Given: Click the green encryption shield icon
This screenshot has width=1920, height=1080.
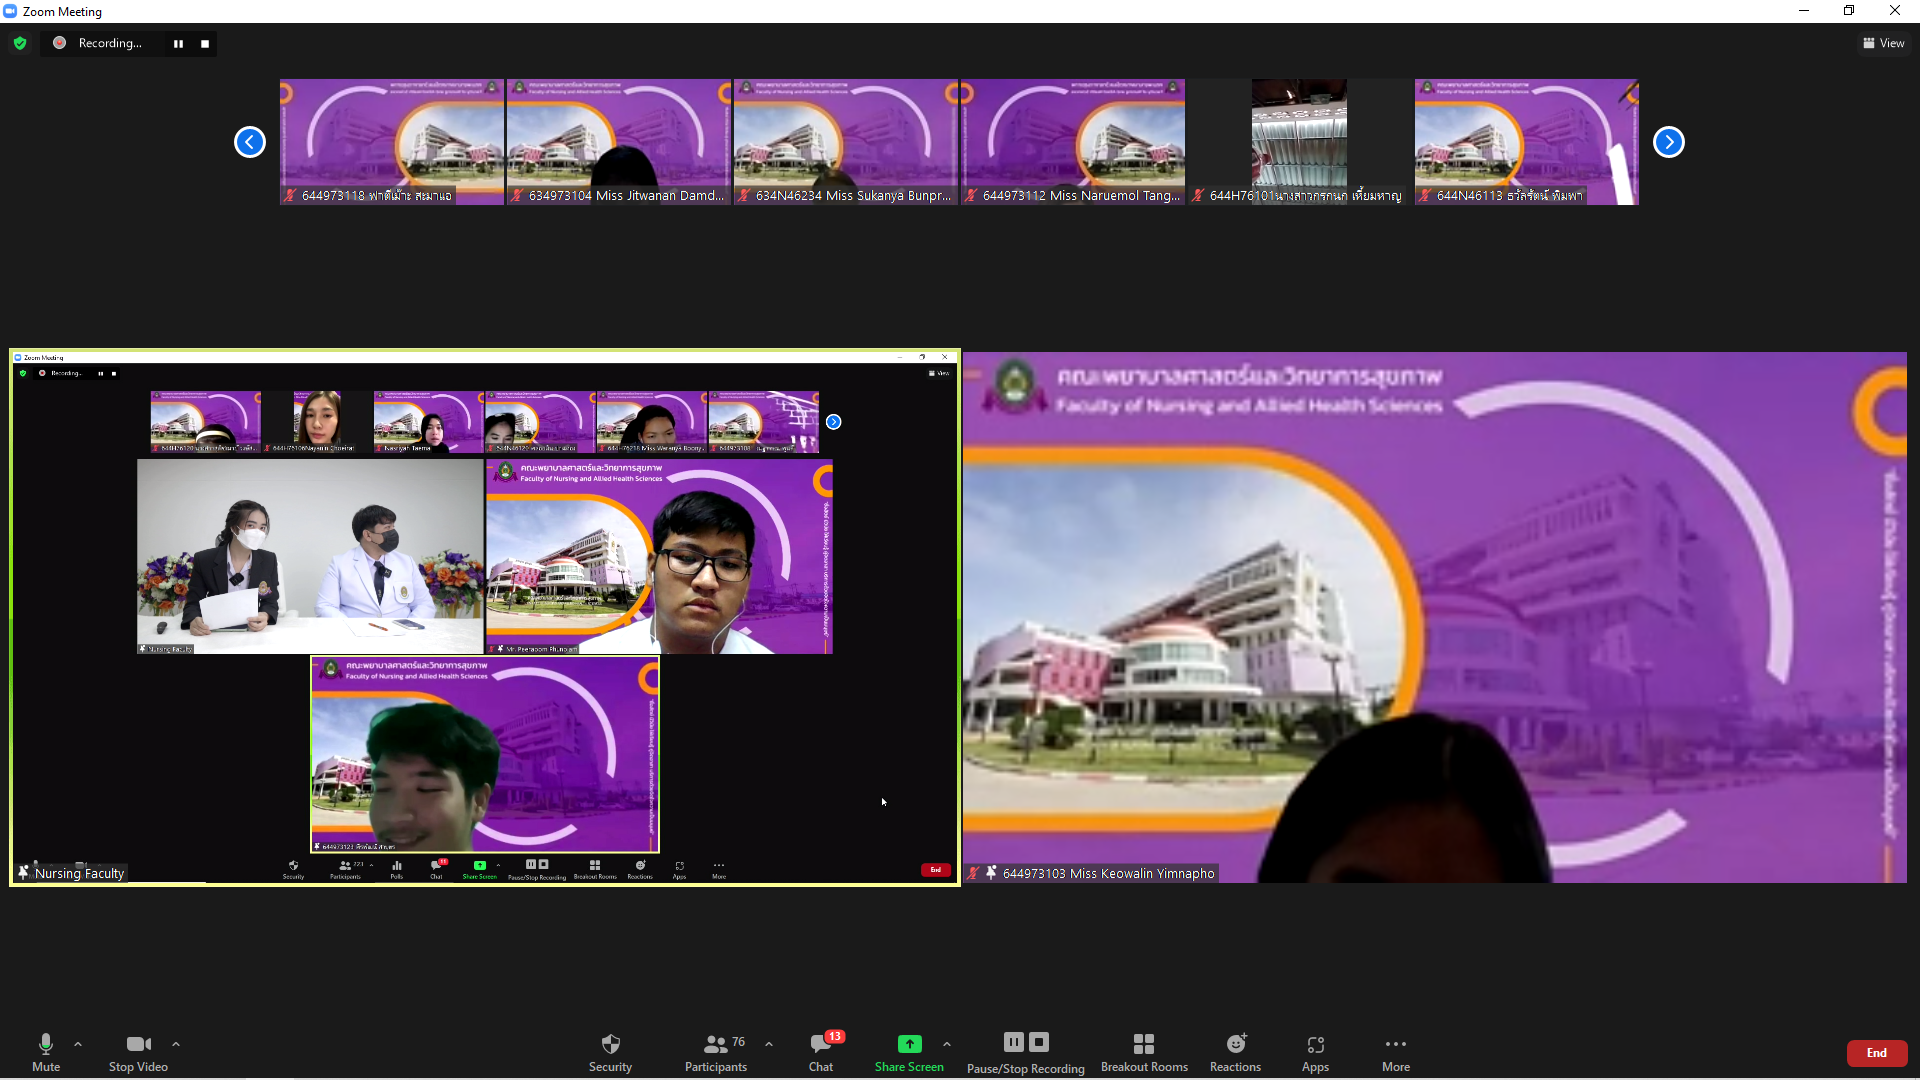Looking at the screenshot, I should pyautogui.click(x=20, y=43).
